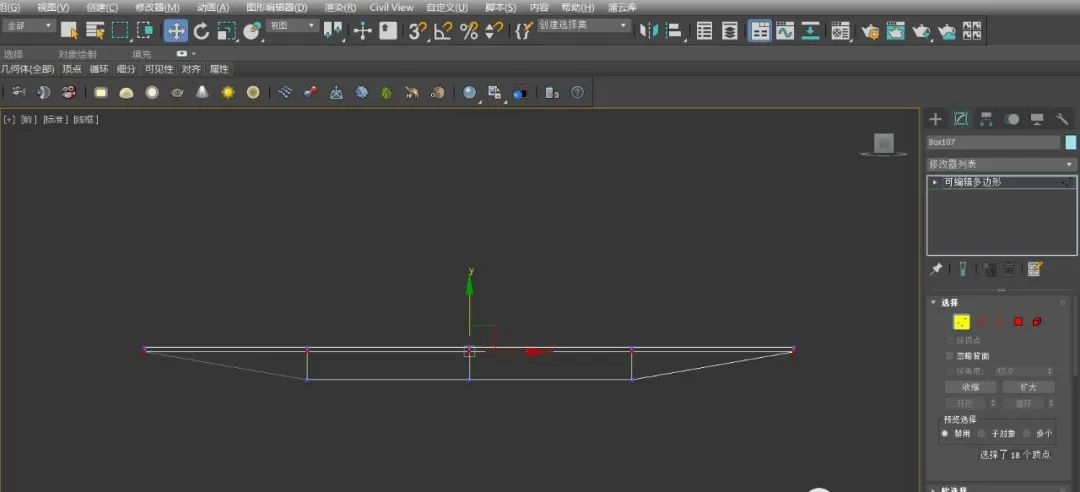This screenshot has height=492, width=1080.
Task: Open the 图形编辑器(D) menu
Action: pyautogui.click(x=277, y=8)
